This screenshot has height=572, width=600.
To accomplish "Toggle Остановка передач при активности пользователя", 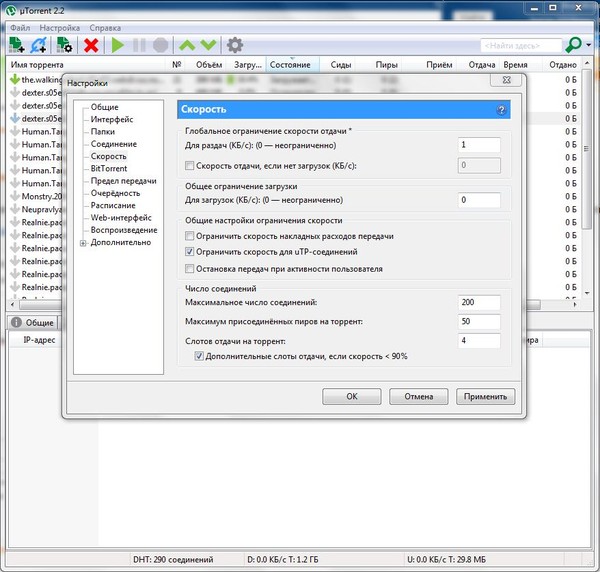I will pos(189,269).
